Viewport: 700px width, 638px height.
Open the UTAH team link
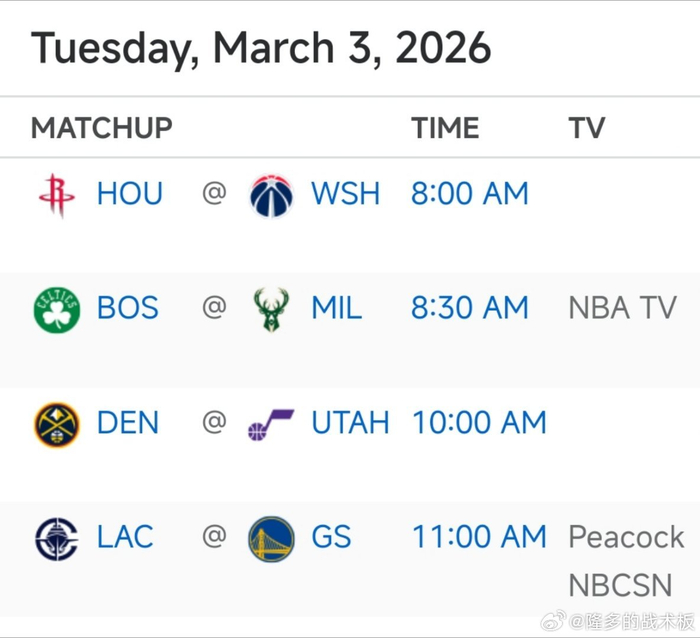350,424
